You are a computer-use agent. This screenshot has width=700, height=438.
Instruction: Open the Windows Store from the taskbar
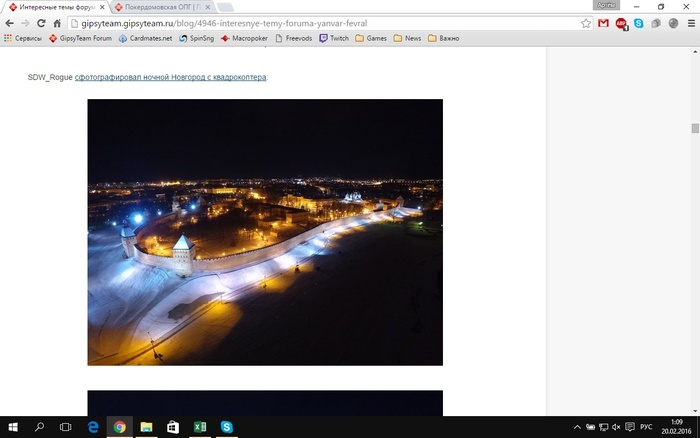pyautogui.click(x=173, y=427)
